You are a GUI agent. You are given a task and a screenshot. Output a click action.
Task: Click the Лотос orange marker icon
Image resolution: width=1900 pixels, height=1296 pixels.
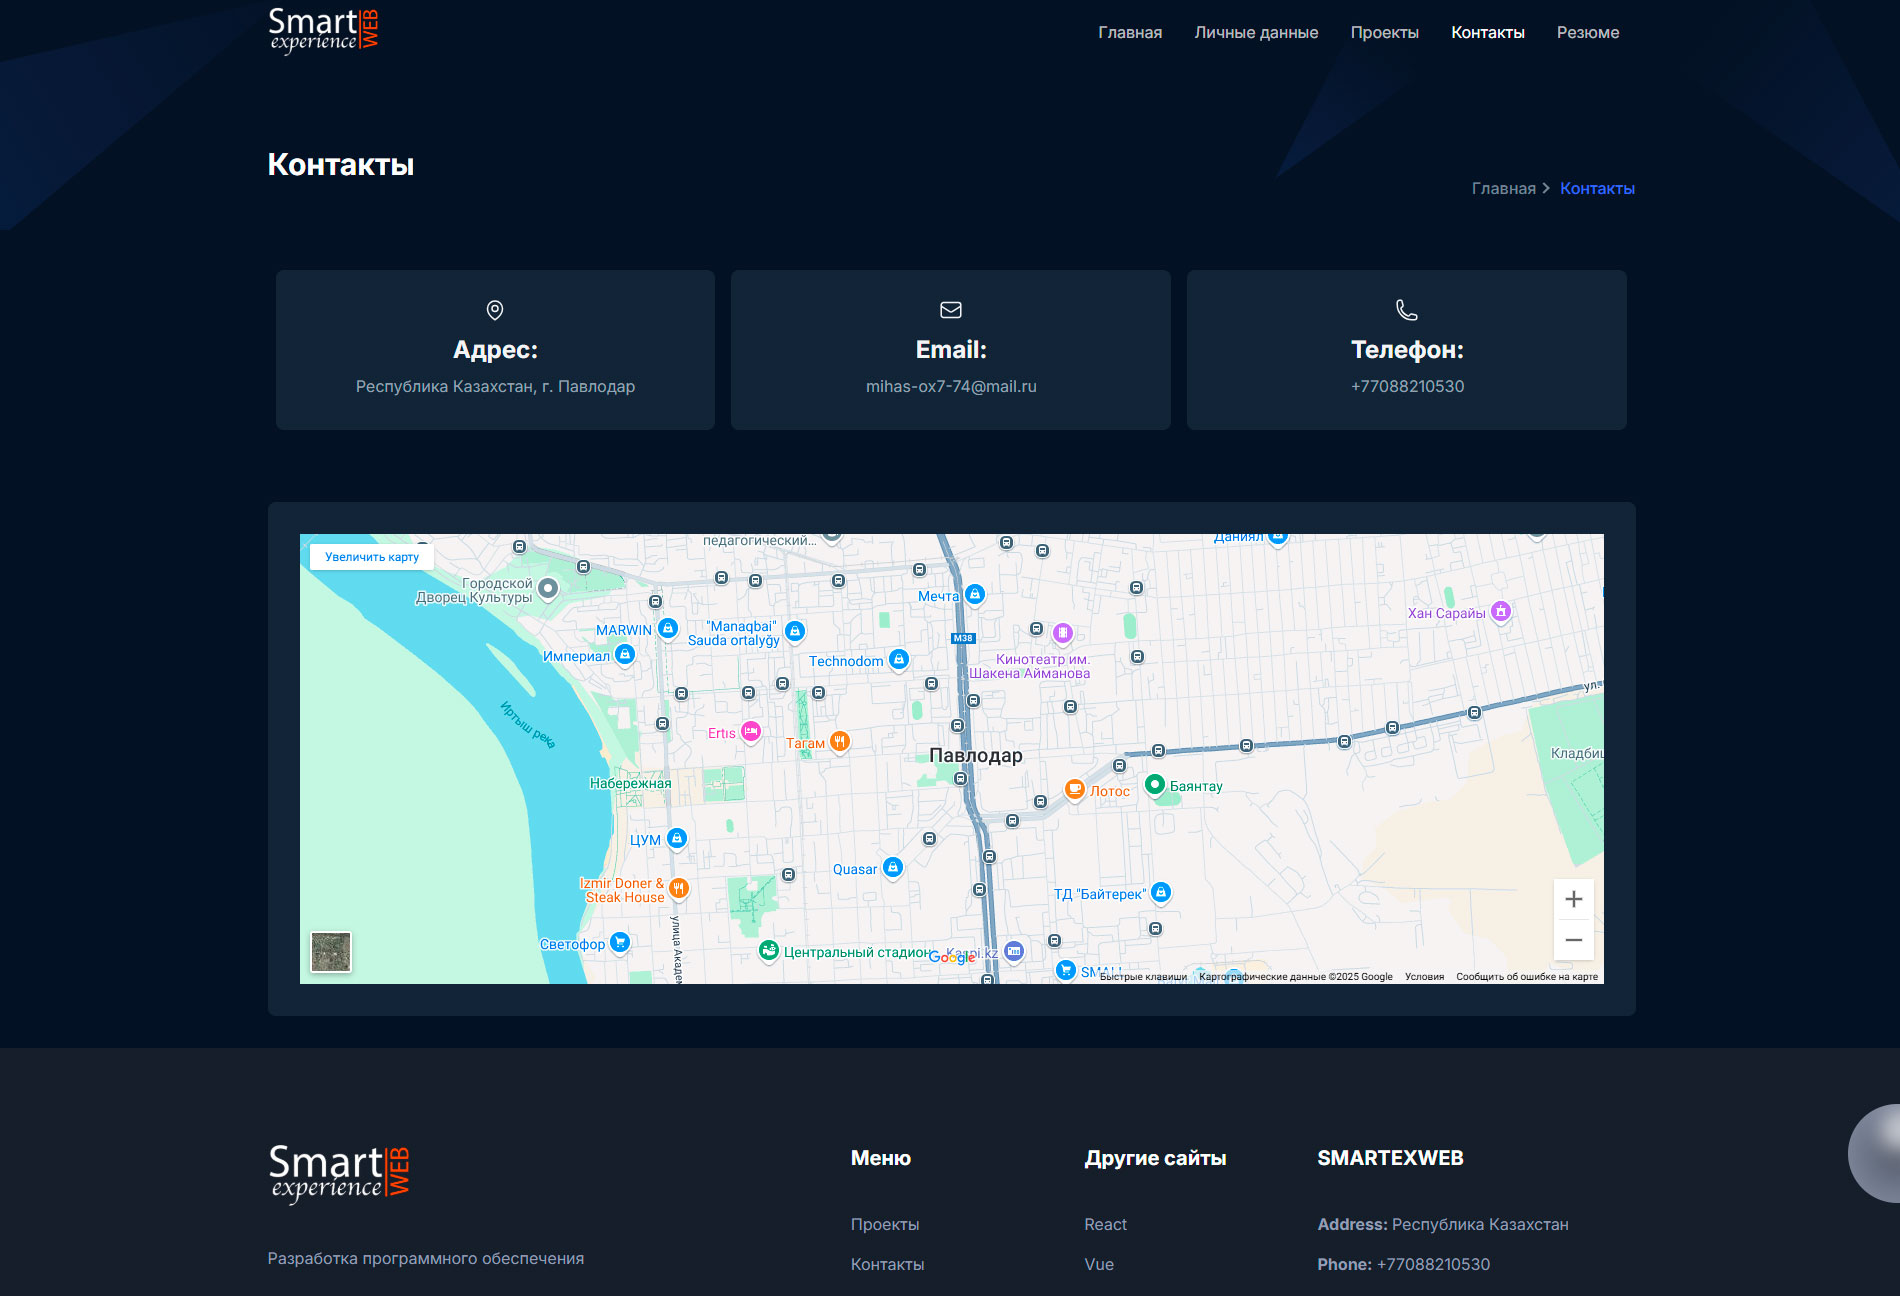pos(1075,789)
